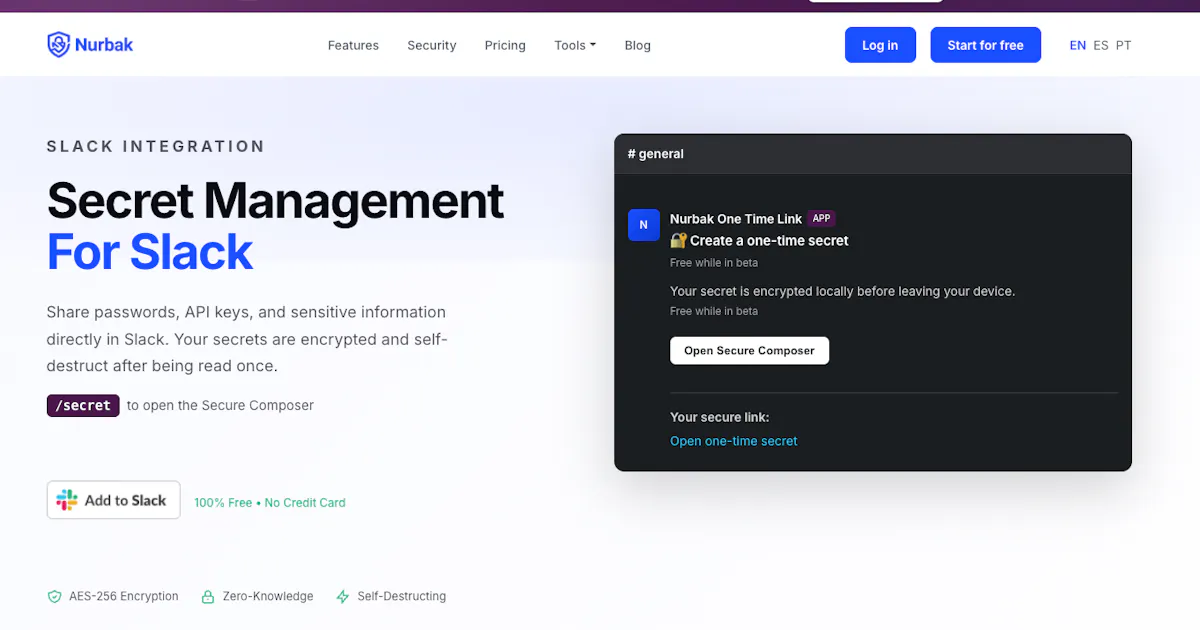Click the /secret command badge
This screenshot has width=1200, height=630.
point(83,405)
